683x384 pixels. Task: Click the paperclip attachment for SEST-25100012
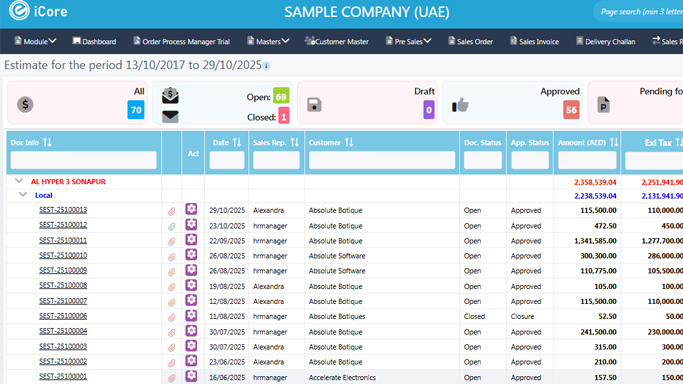(172, 226)
